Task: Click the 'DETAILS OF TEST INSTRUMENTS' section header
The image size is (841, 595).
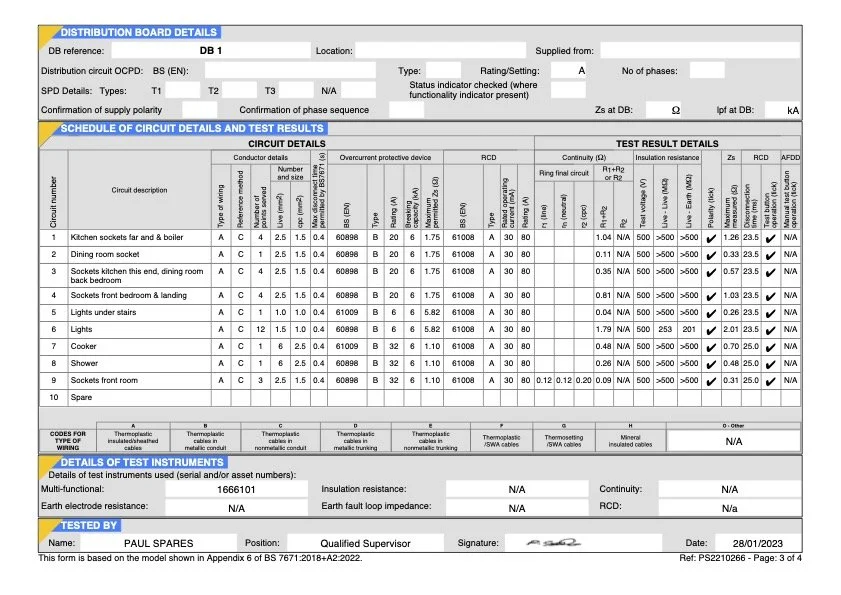Action: 142,462
